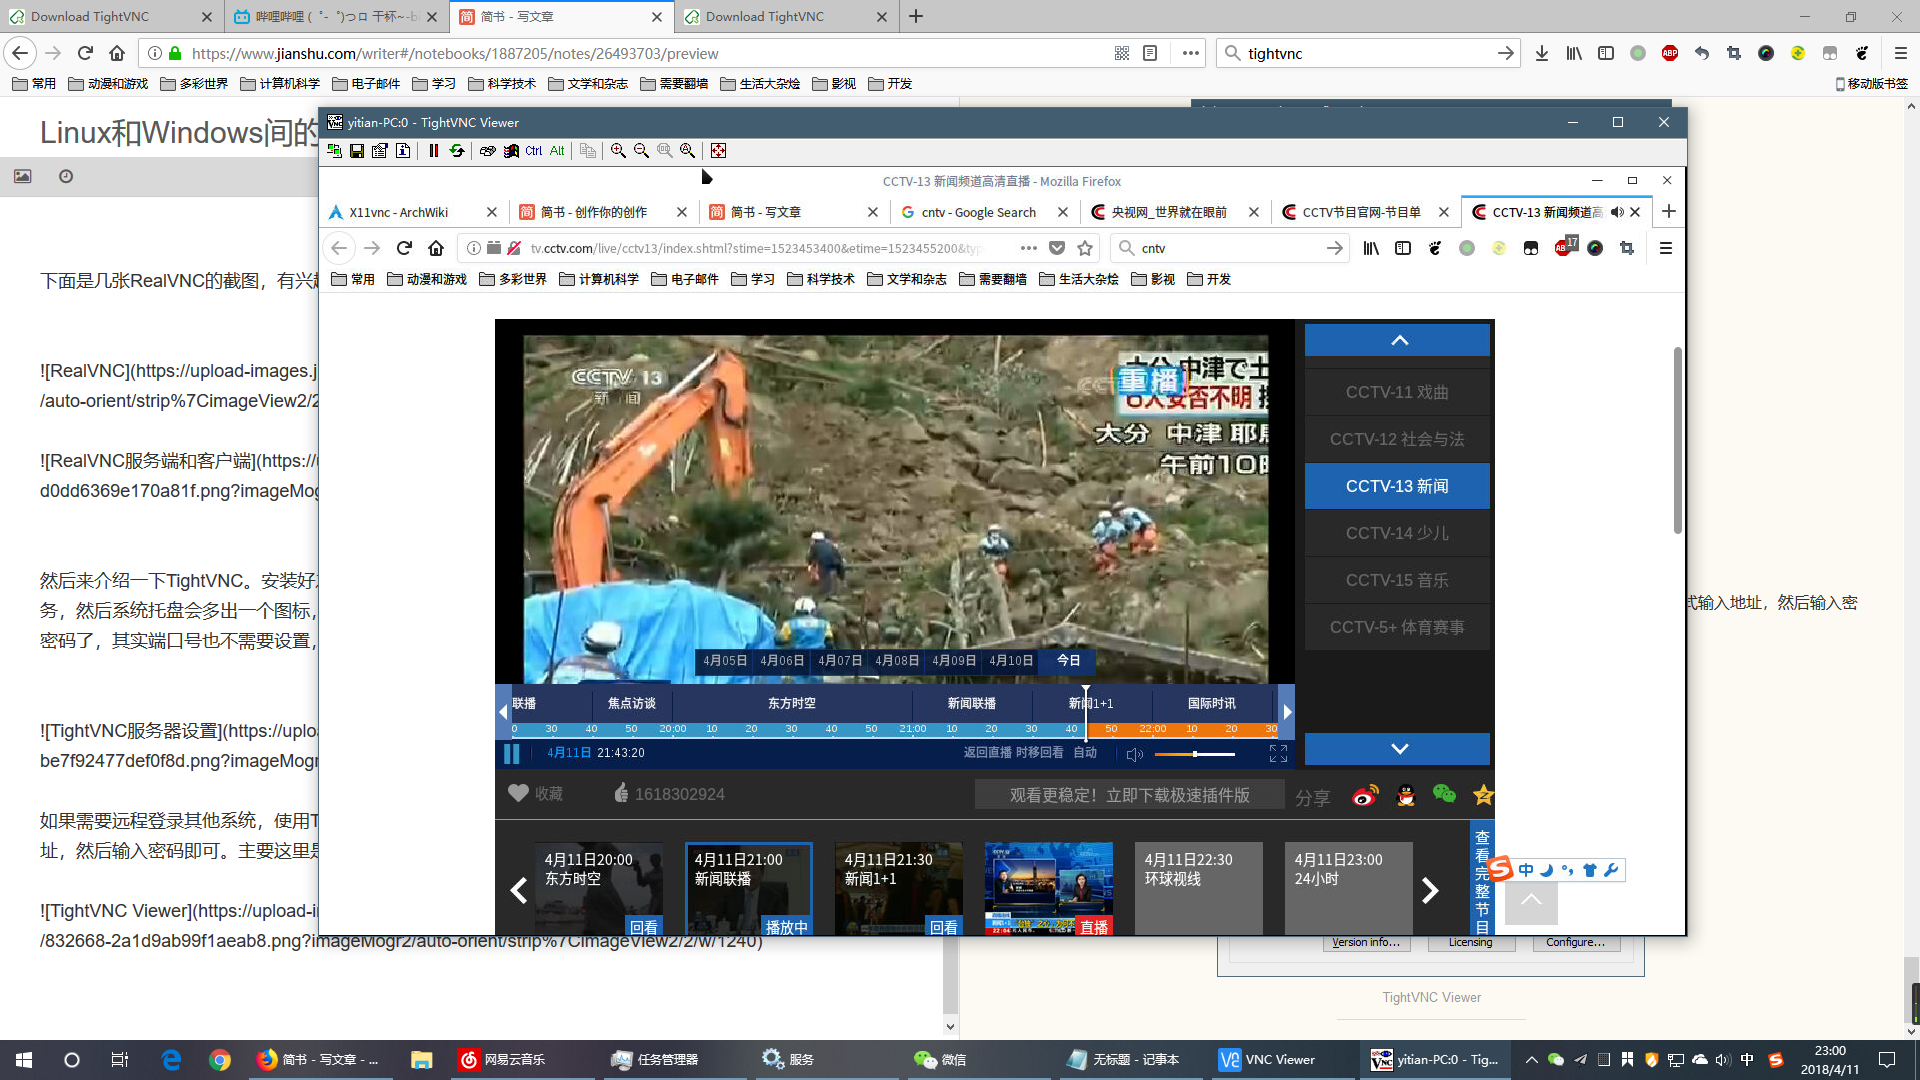This screenshot has width=1920, height=1080.
Task: Select the CCTV-14 少儿 channel
Action: pyautogui.click(x=1397, y=533)
